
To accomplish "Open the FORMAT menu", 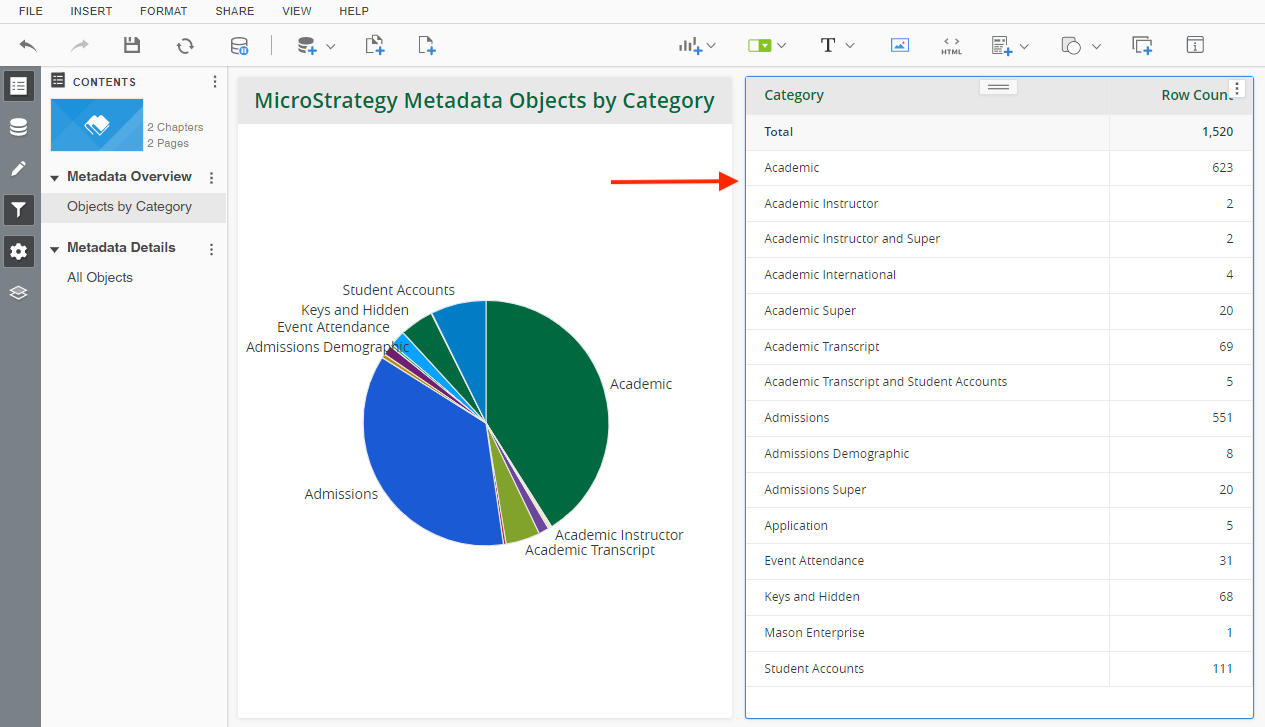I will click(x=163, y=11).
